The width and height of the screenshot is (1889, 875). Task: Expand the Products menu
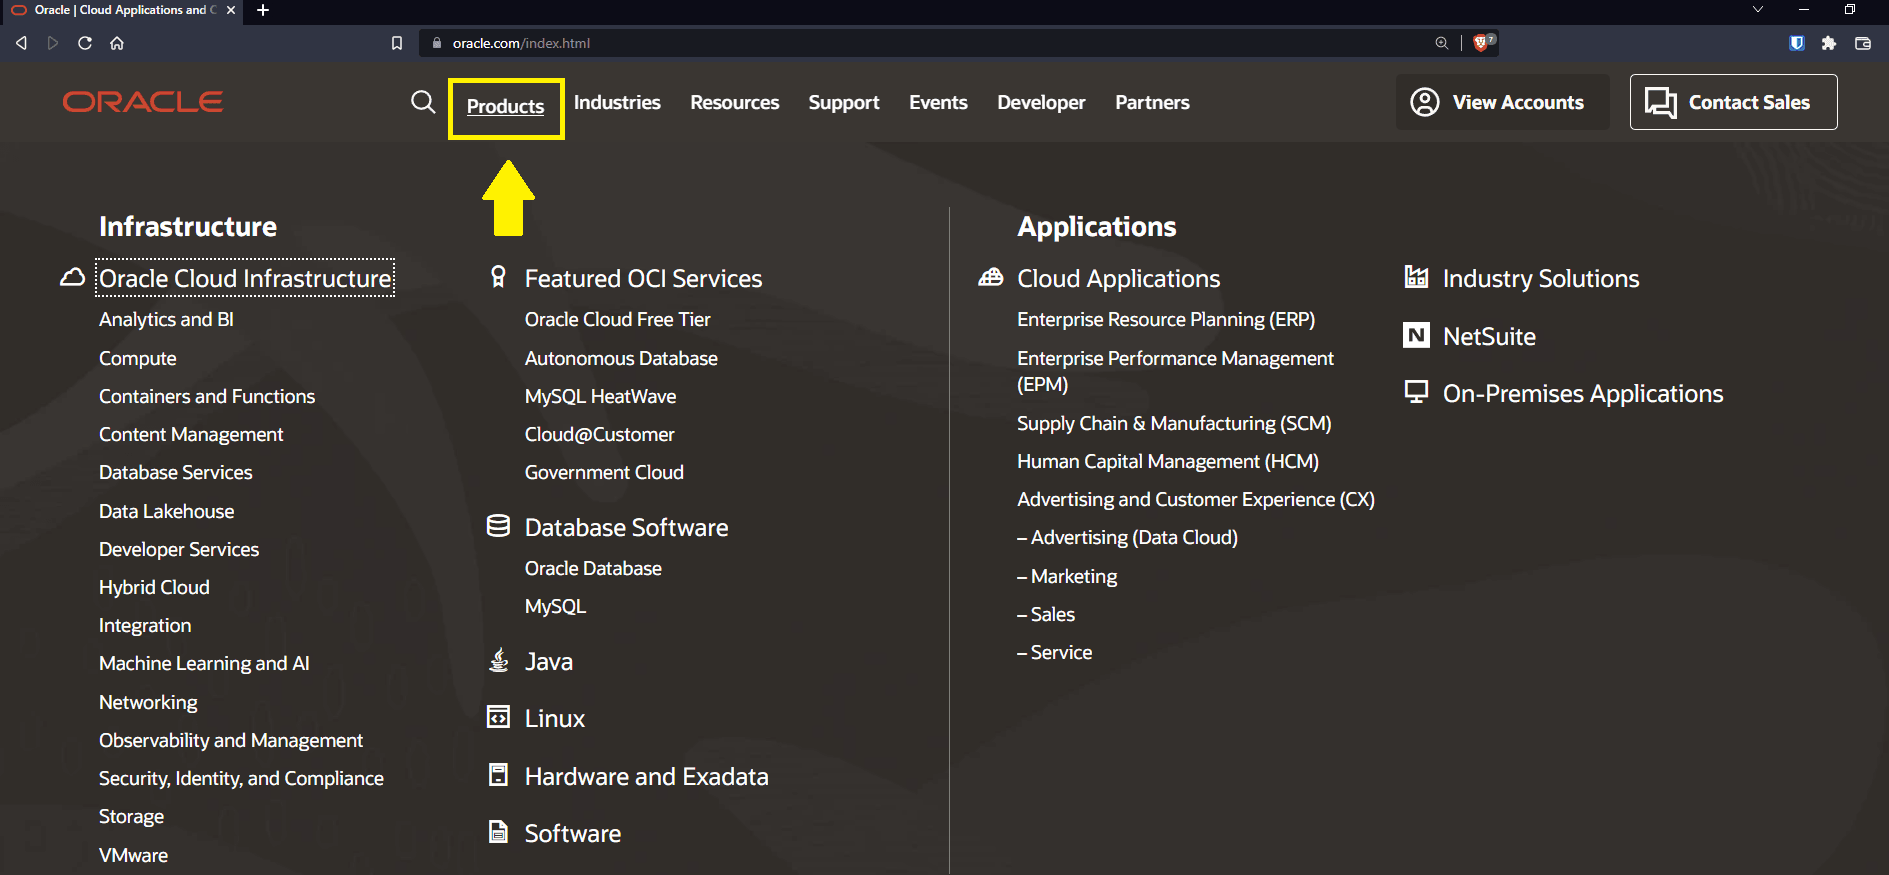pos(505,106)
